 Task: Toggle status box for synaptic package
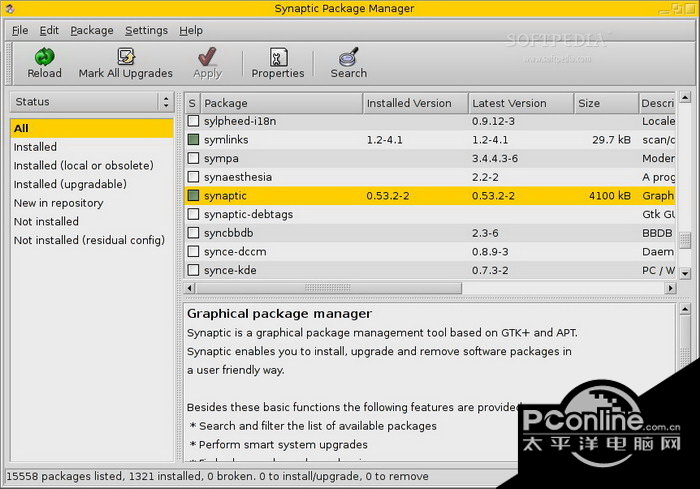coord(193,196)
